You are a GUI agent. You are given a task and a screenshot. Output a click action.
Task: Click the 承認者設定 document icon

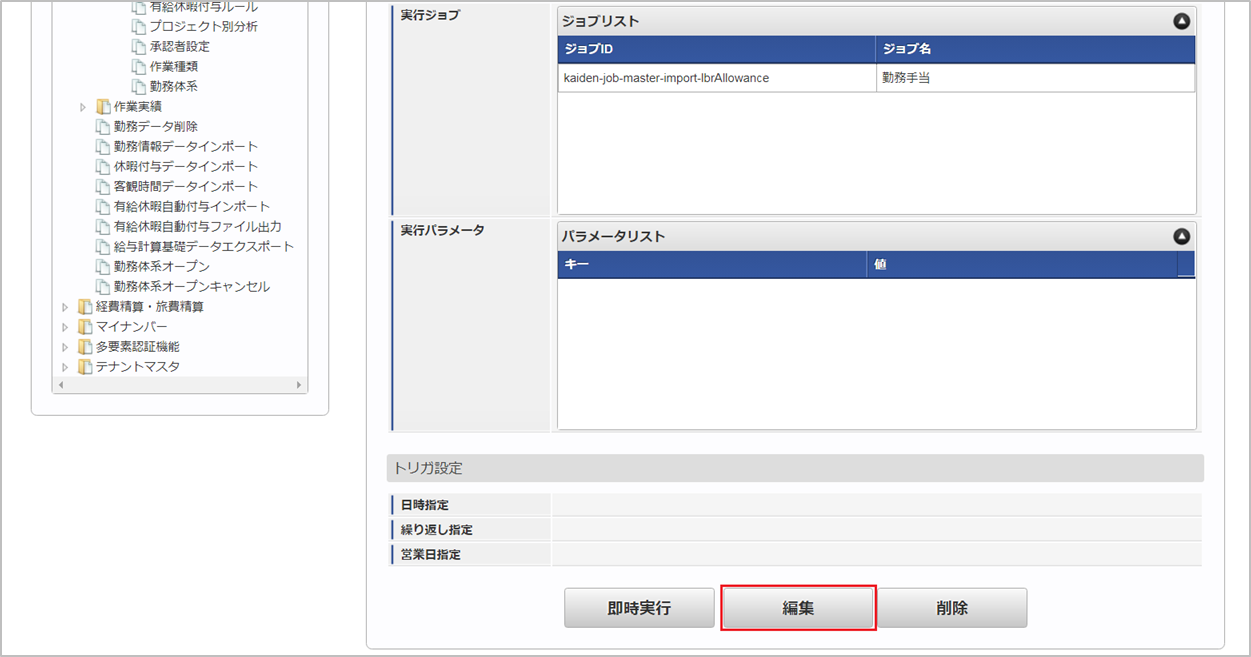point(139,47)
